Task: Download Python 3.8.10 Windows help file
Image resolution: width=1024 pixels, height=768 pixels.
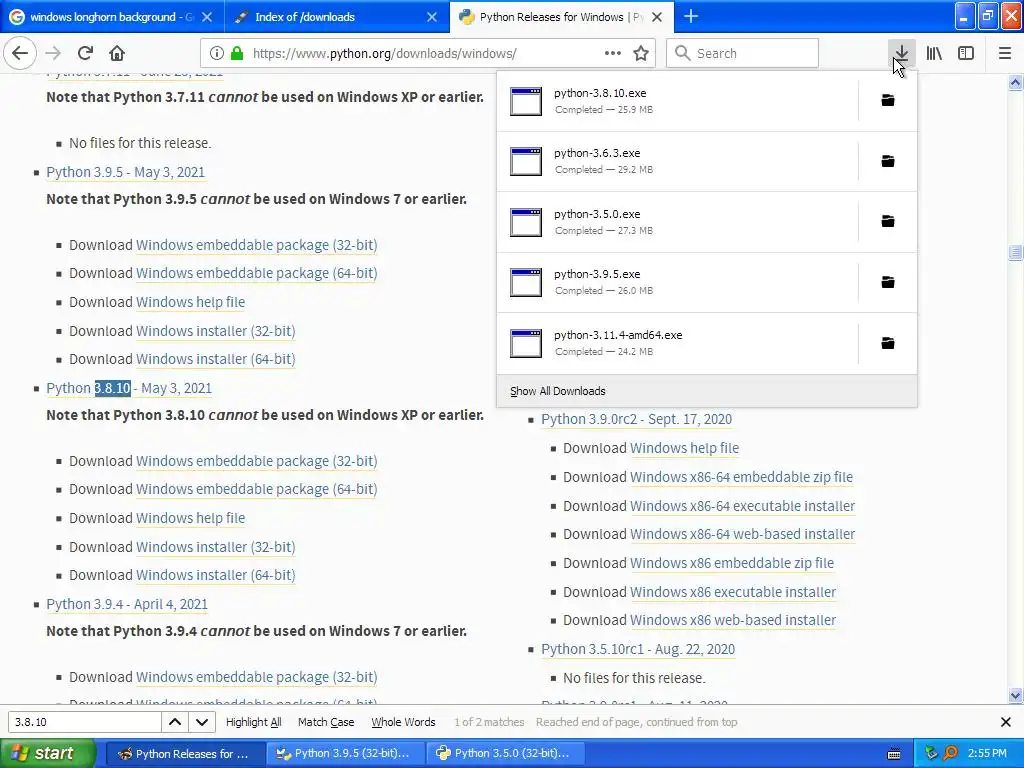Action: point(190,518)
